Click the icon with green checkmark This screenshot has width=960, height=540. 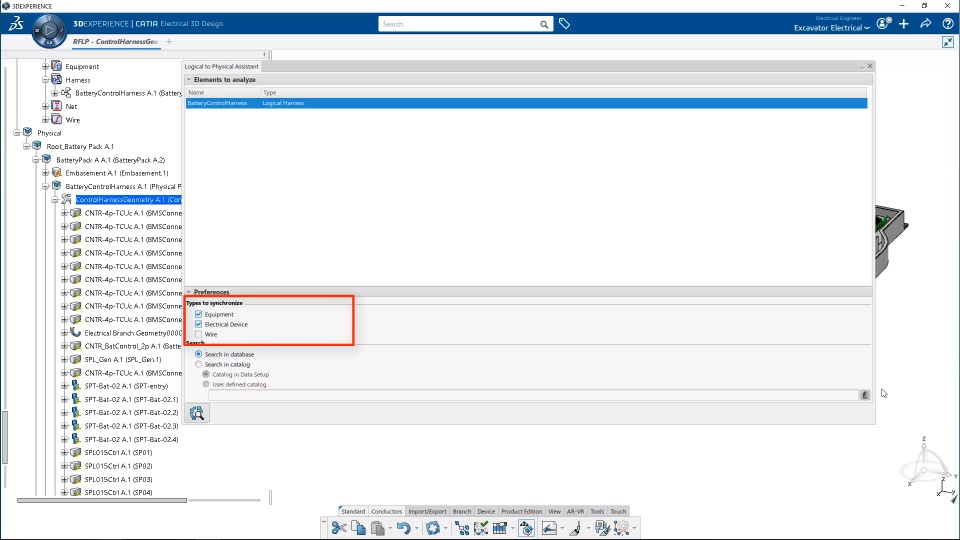click(481, 528)
